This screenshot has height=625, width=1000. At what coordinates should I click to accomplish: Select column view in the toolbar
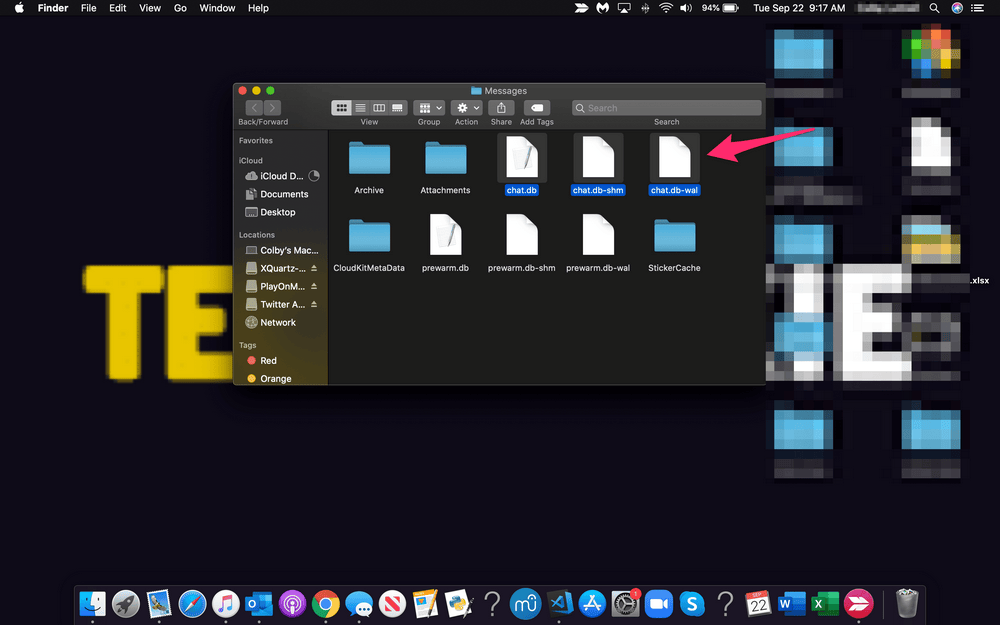click(x=379, y=107)
